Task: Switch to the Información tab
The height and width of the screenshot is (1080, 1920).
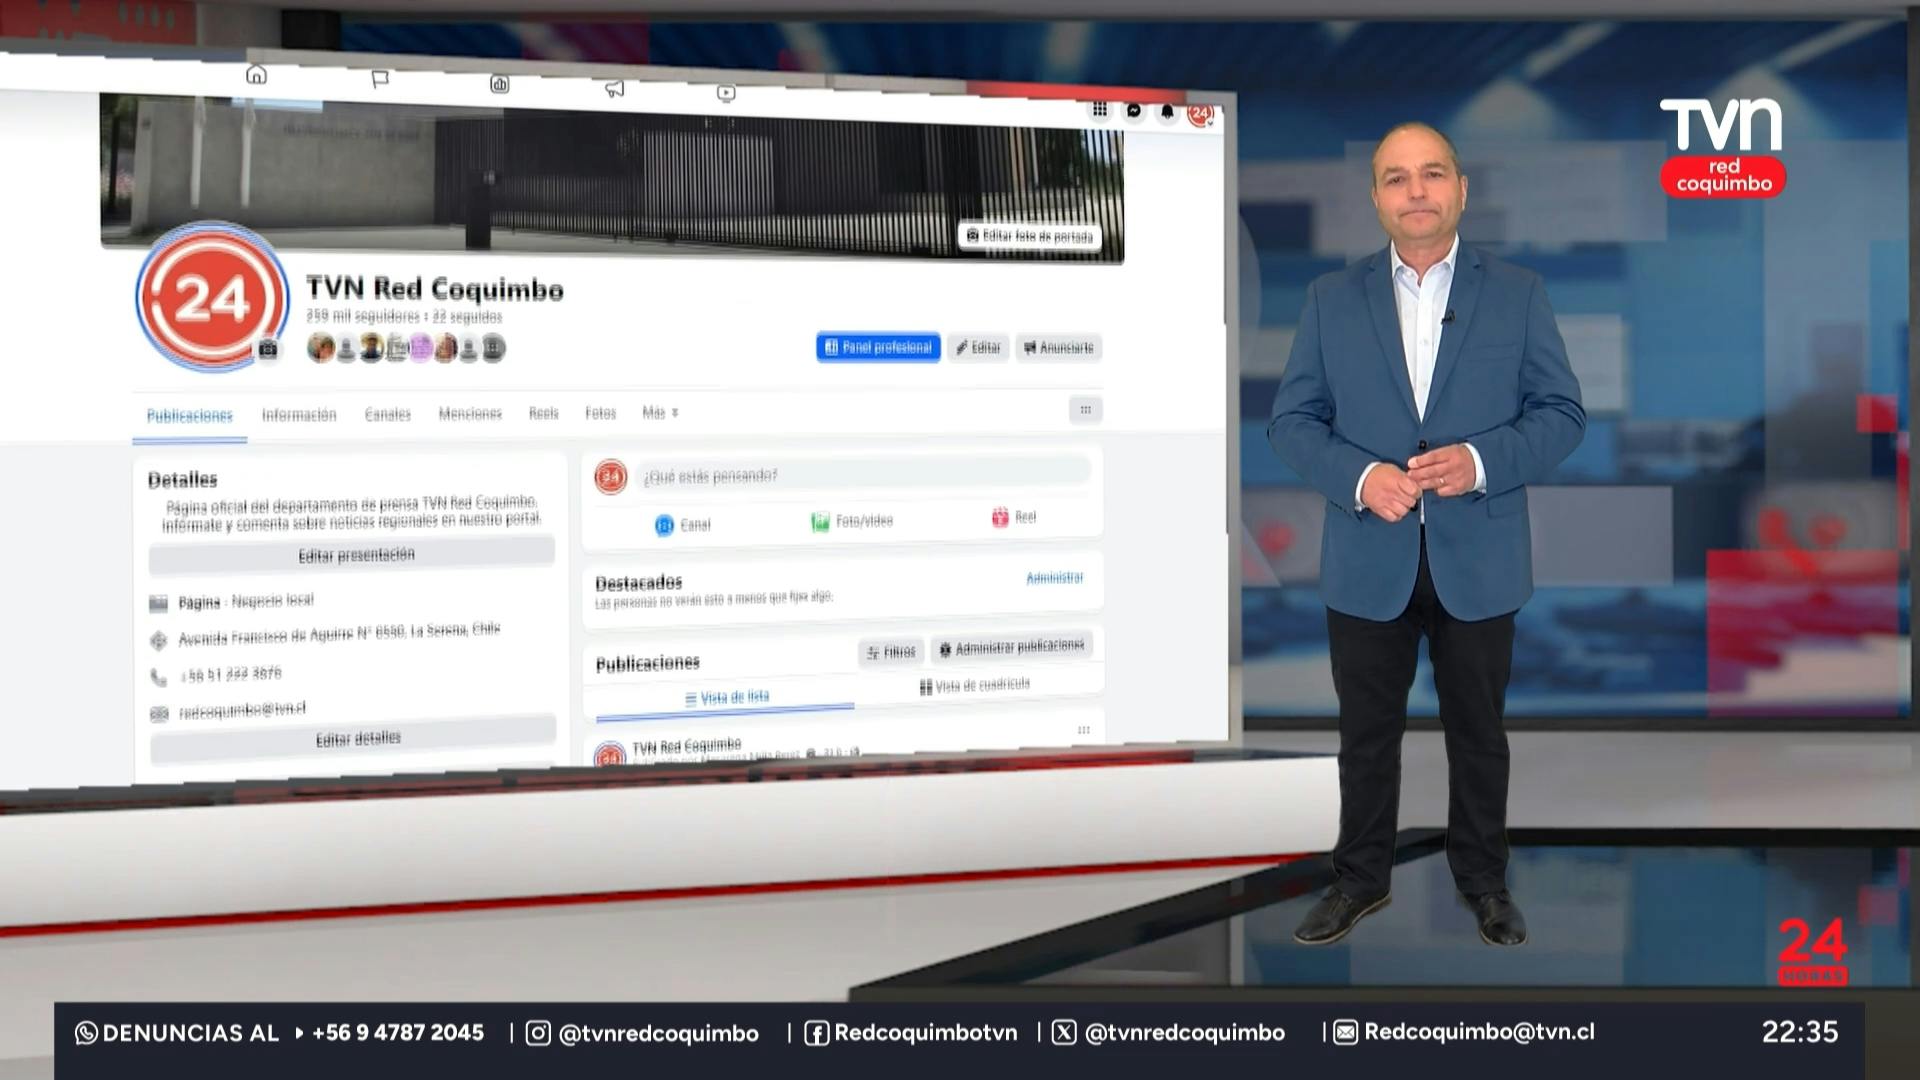Action: point(299,415)
